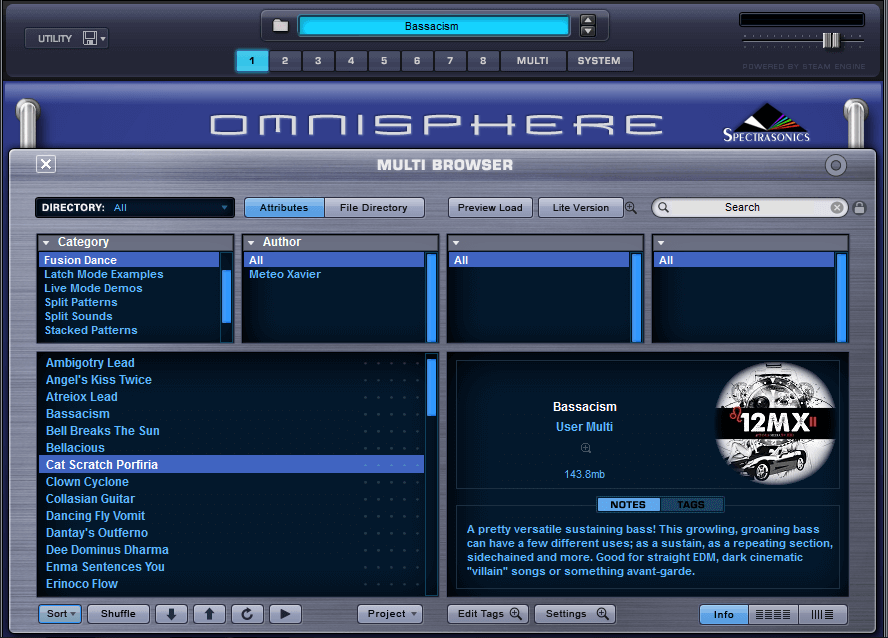Select part 5 tab

pos(384,61)
